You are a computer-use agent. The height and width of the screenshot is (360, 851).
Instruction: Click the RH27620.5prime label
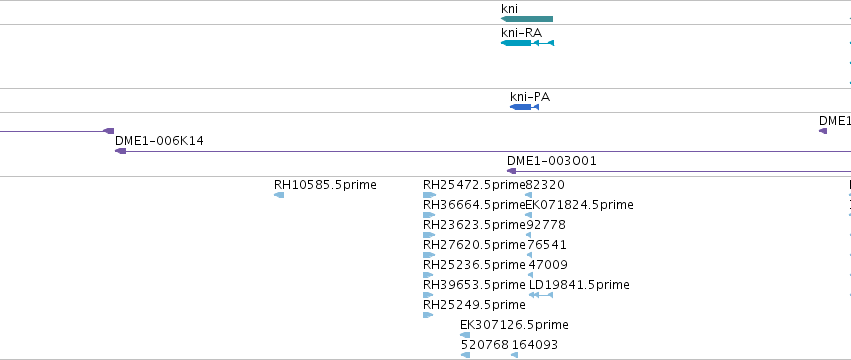point(474,245)
